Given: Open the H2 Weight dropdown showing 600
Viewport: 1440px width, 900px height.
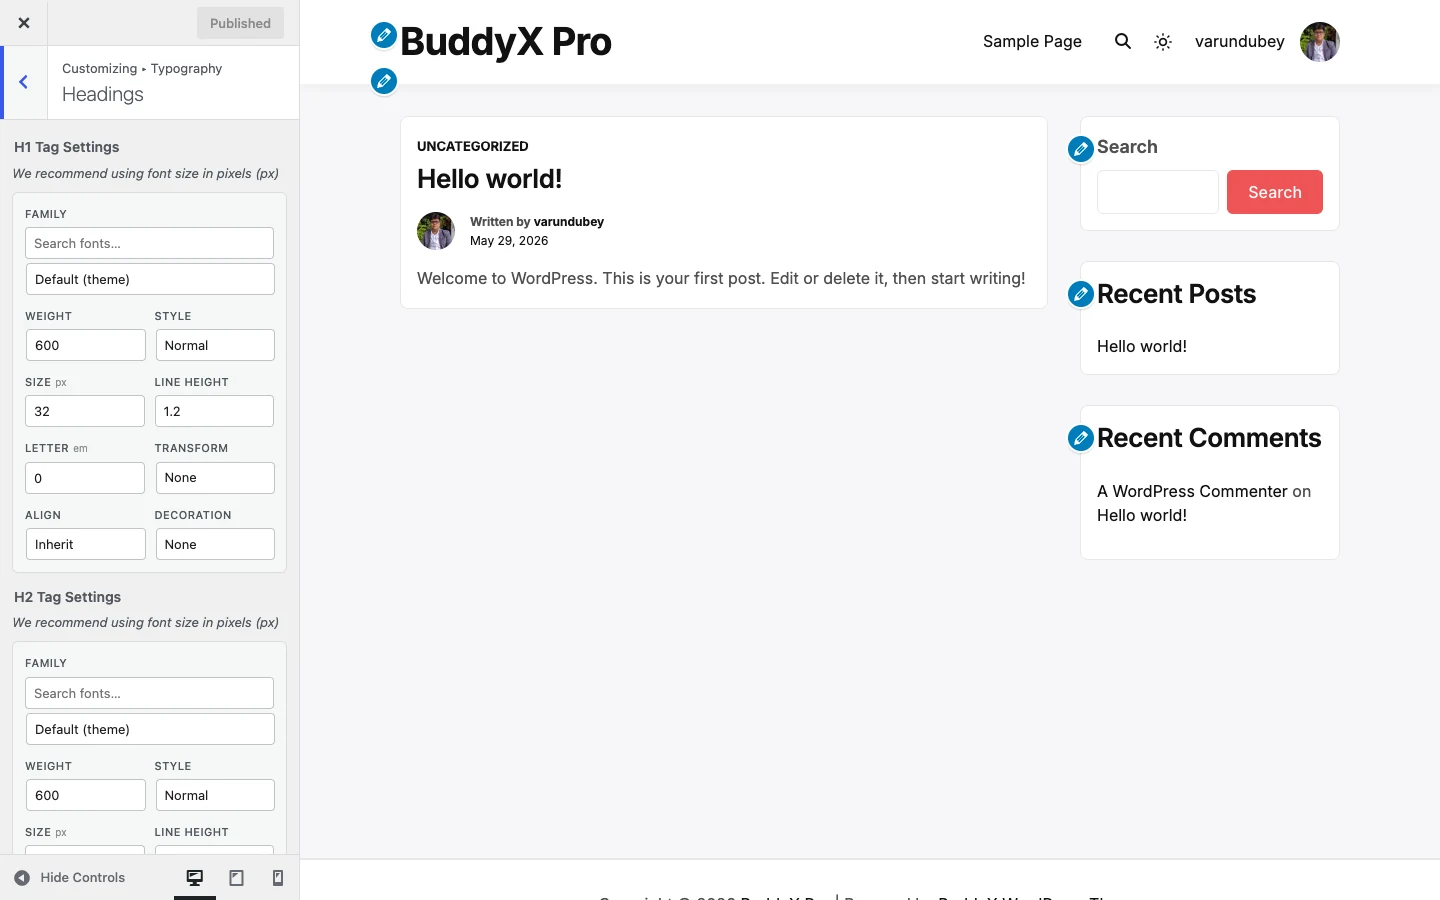Looking at the screenshot, I should coord(86,795).
